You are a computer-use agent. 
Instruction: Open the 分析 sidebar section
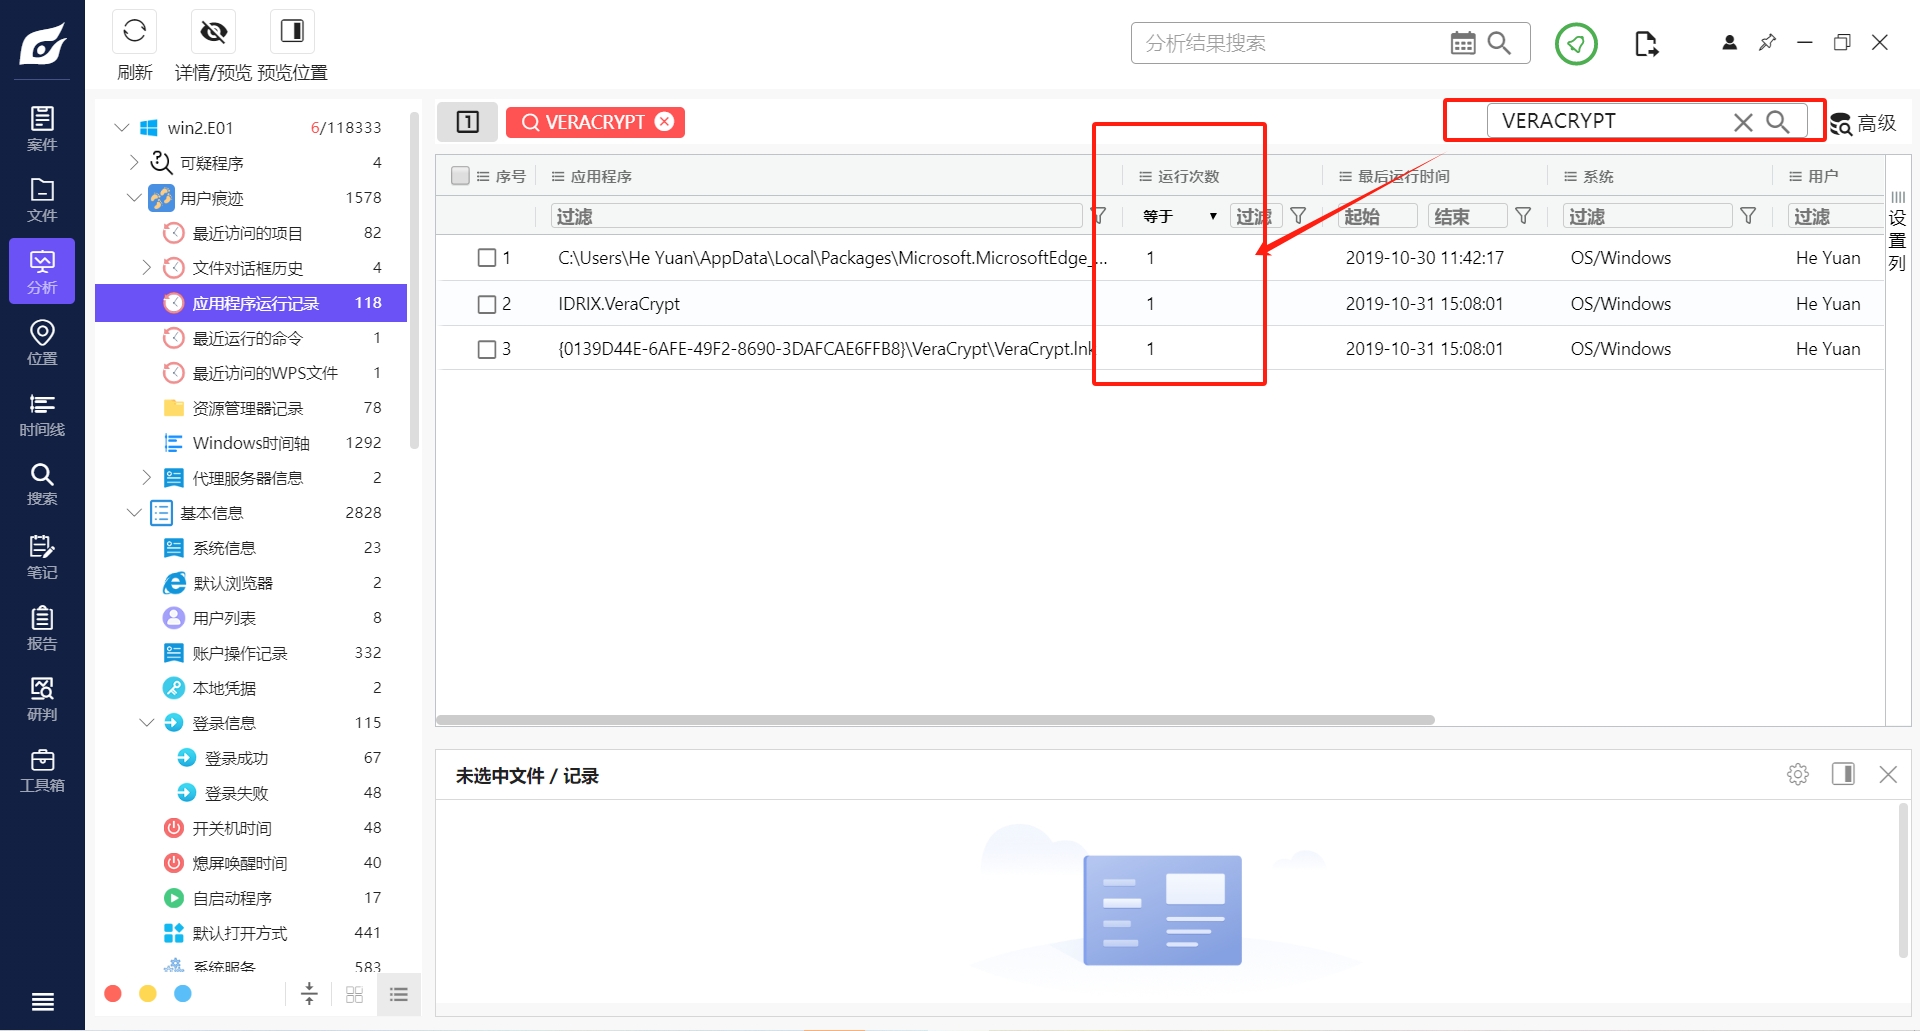[42, 271]
